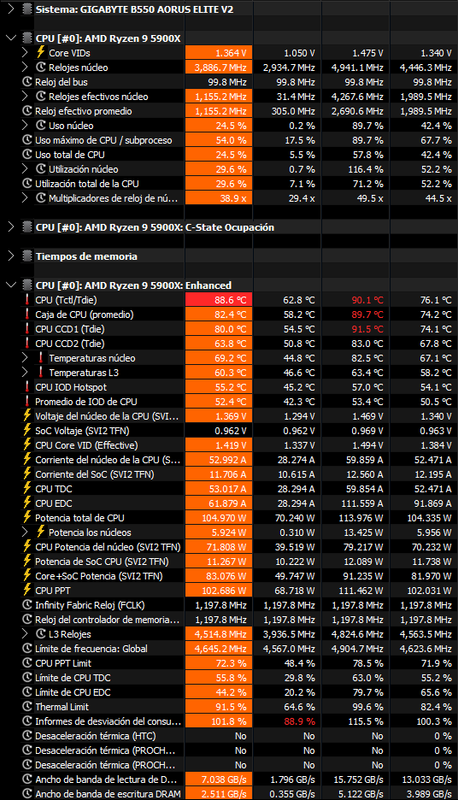Click the 104.970 W total CPU power value
Image resolution: width=458 pixels, height=800 pixels.
pyautogui.click(x=221, y=518)
